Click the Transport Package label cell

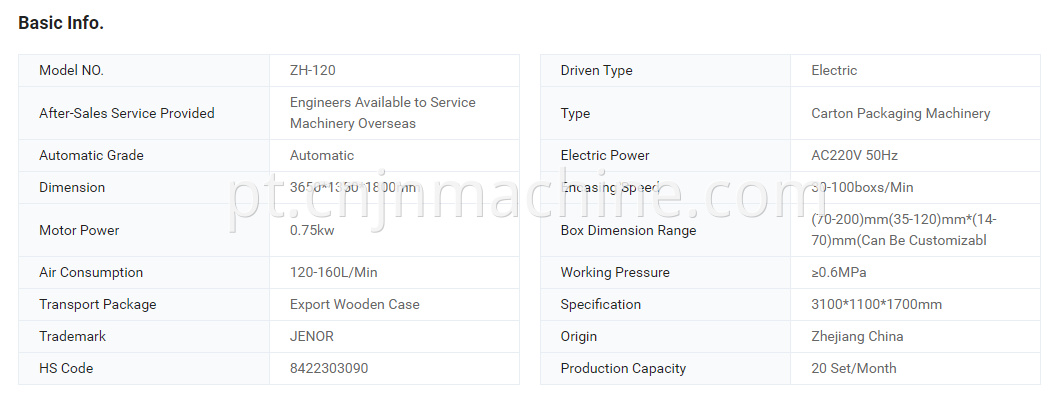point(144,304)
